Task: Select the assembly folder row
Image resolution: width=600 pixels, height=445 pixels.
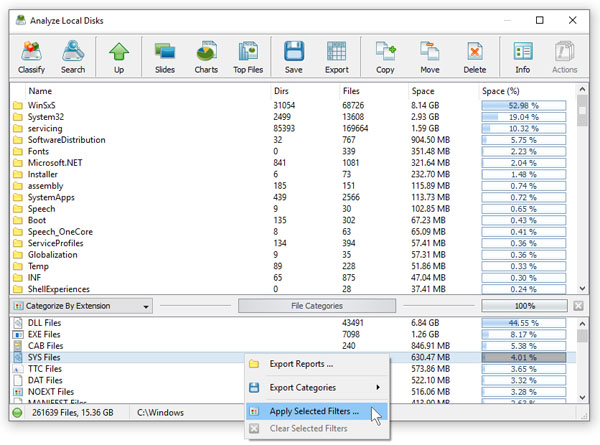Action: (x=293, y=186)
